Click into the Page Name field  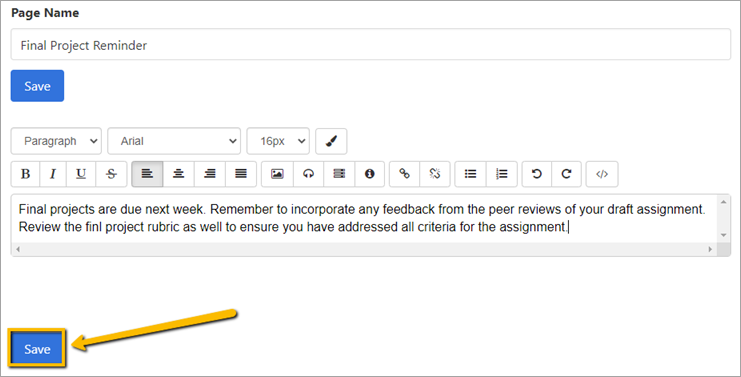pos(370,44)
